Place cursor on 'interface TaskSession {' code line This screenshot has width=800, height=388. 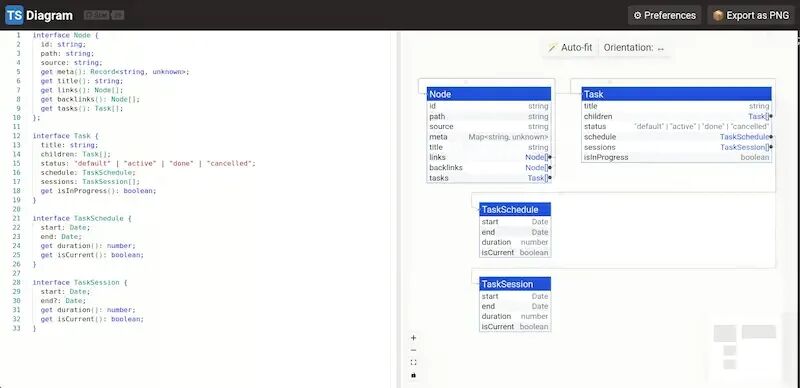point(80,282)
